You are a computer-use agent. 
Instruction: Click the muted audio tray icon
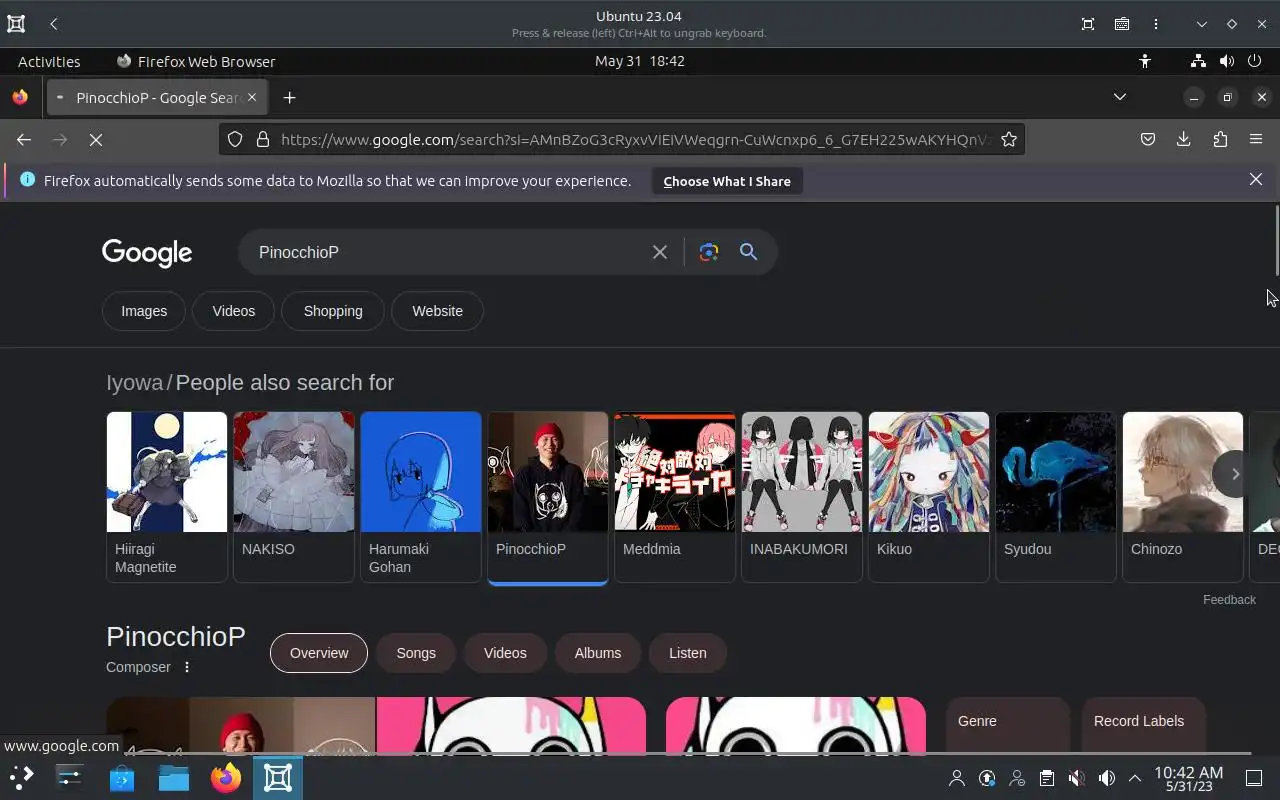click(x=1077, y=778)
